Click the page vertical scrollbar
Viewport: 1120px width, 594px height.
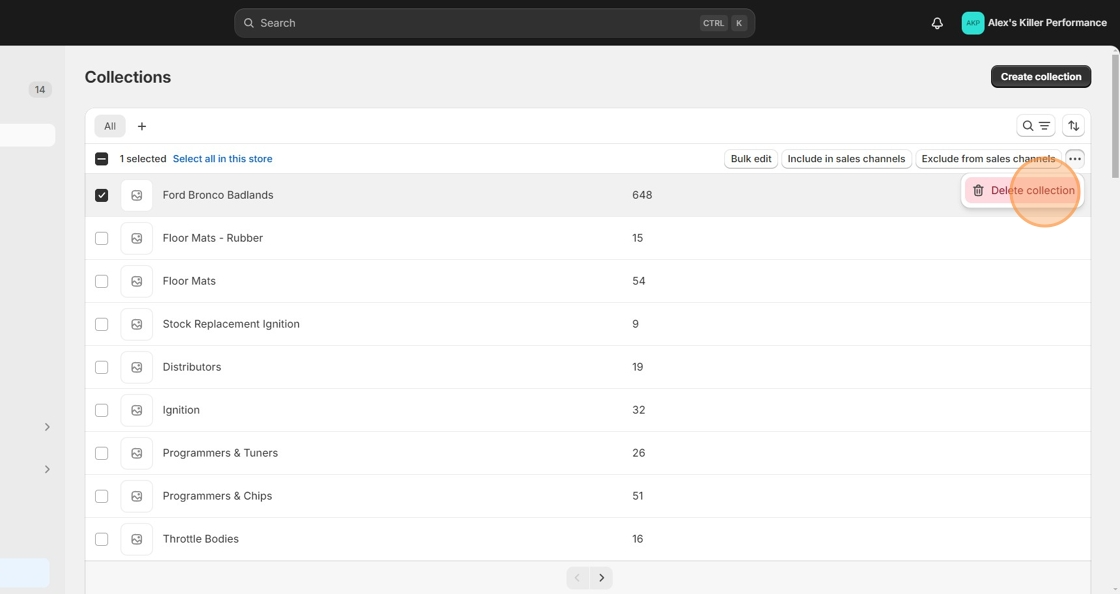1115,114
